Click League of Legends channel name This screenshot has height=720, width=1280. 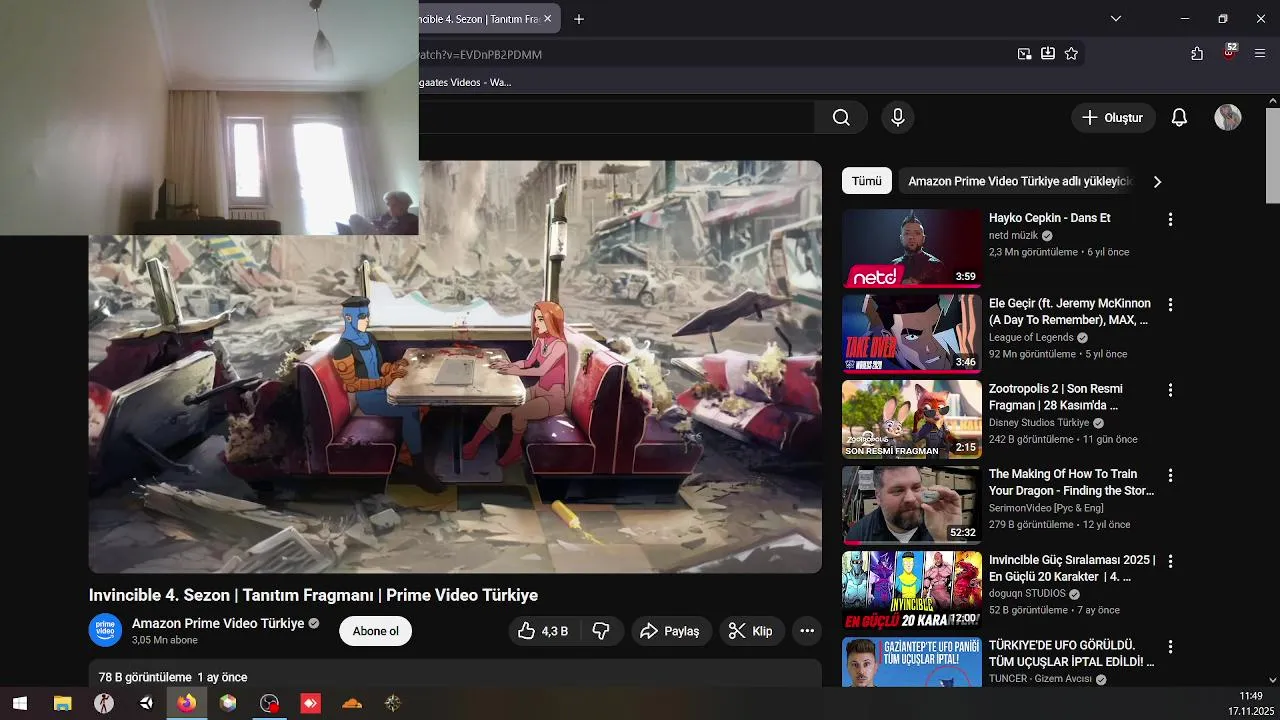tap(1031, 338)
